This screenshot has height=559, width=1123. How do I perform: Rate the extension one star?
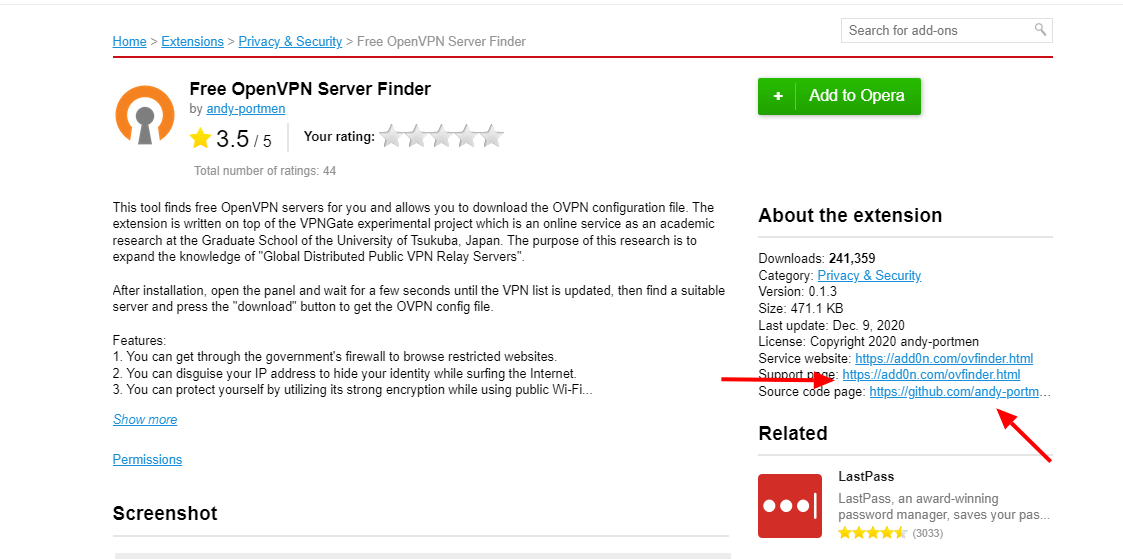click(391, 136)
